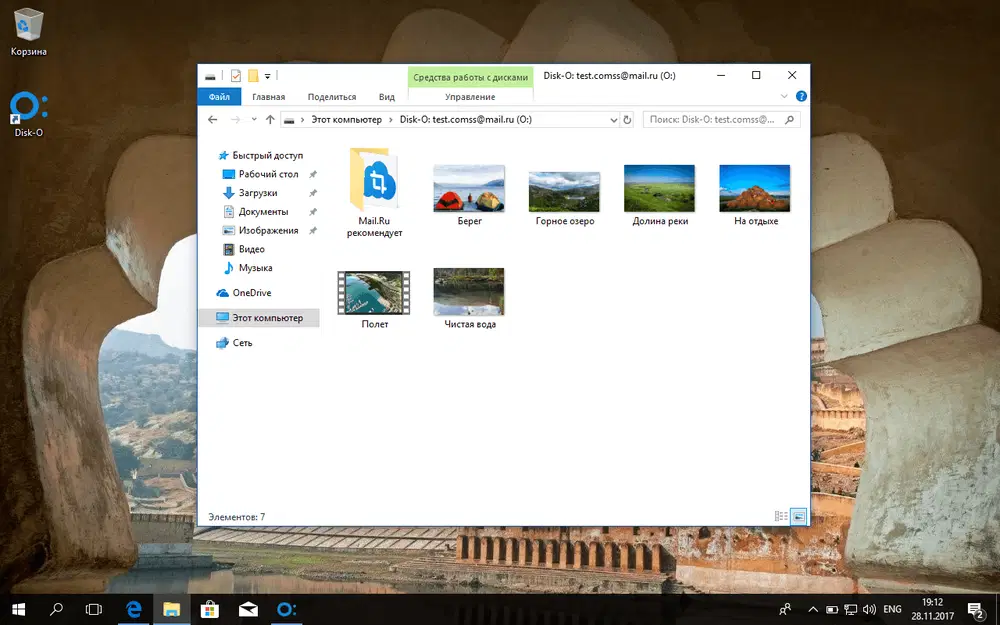Click the pin icon next to Рабочий стол
The image size is (1000, 625).
tap(312, 174)
